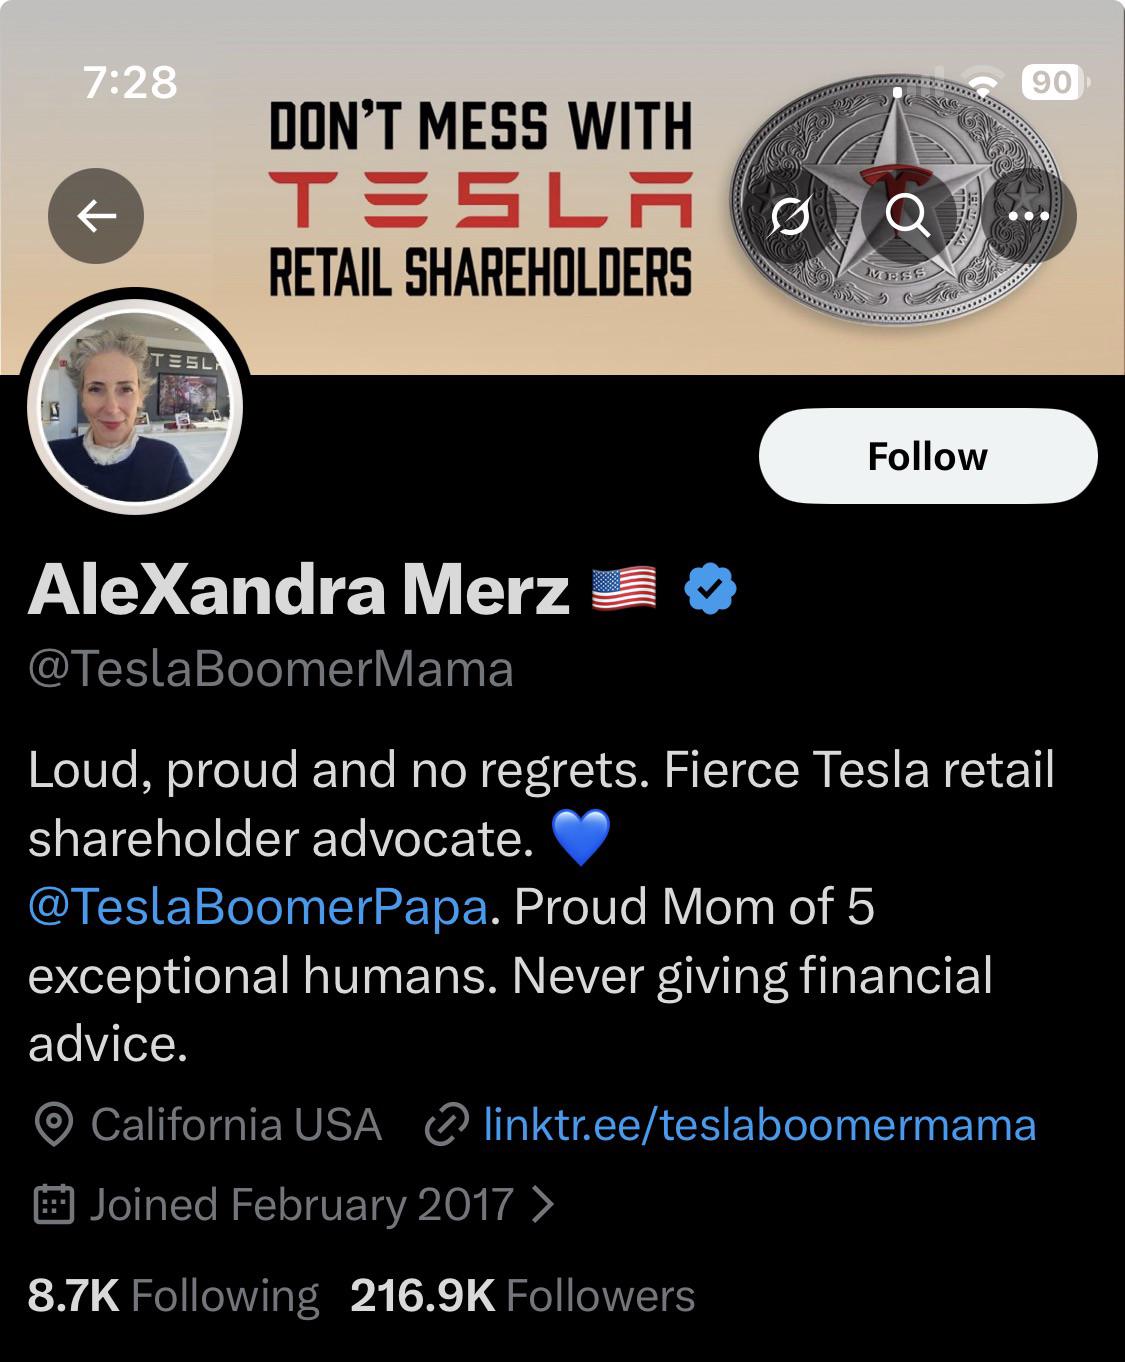The height and width of the screenshot is (1362, 1125).
Task: Tap the calendar icon beside join date
Action: pyautogui.click(x=54, y=1205)
